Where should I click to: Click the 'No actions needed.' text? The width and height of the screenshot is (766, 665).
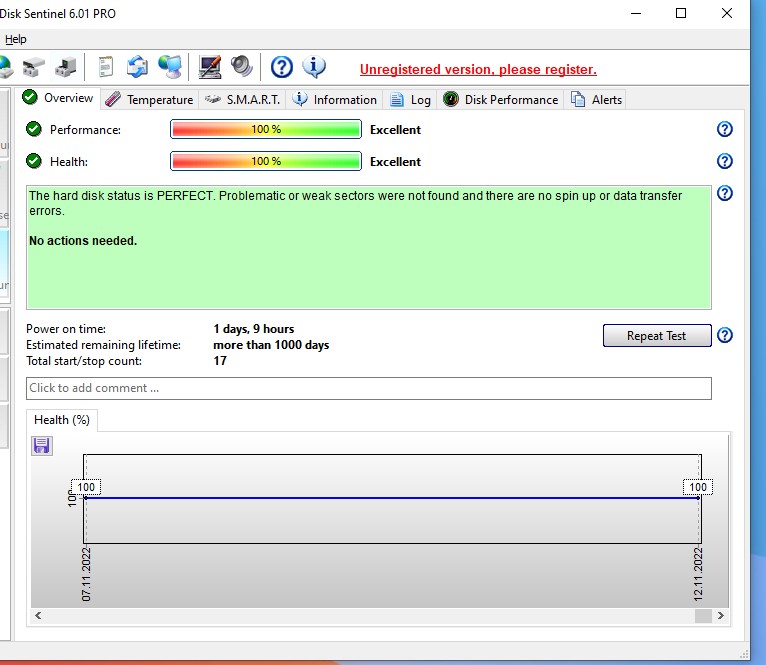[83, 241]
